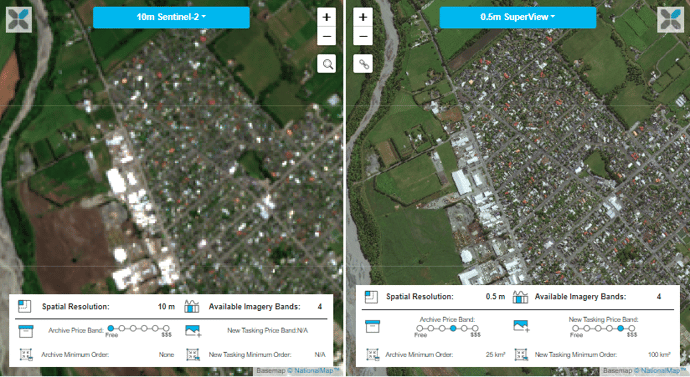Screen dimensions: 690x377
Task: Zoom in on the Sentinel-2 map
Action: click(x=327, y=17)
